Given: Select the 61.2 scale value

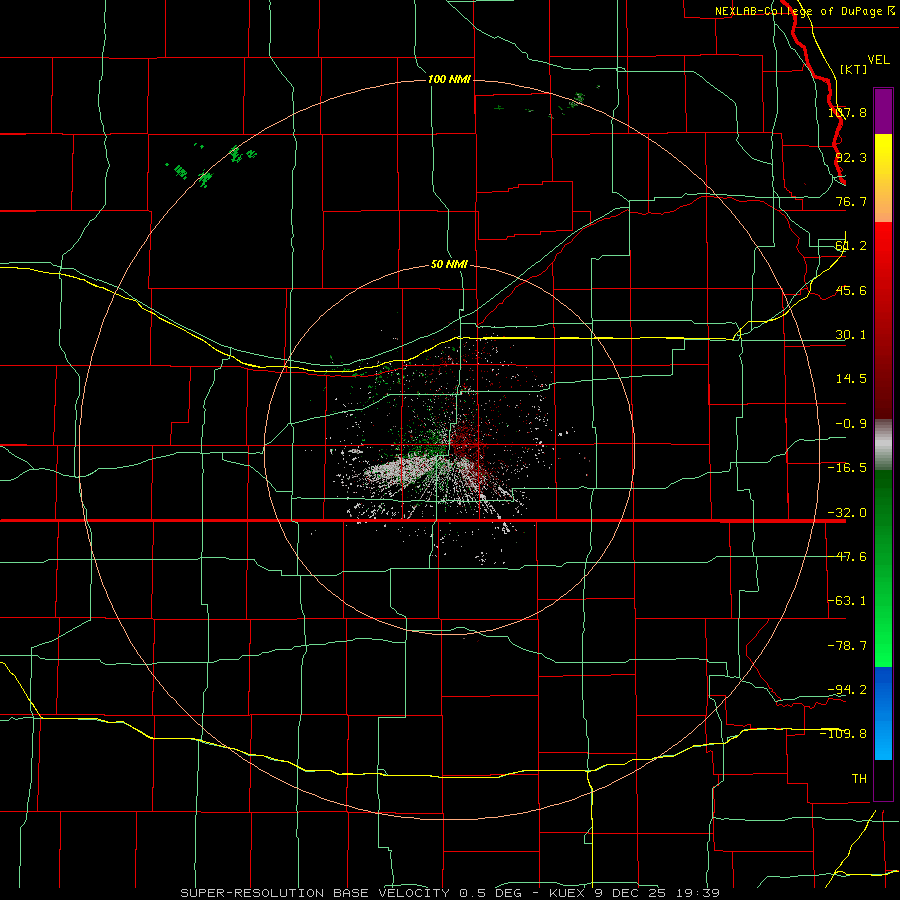Looking at the screenshot, I should click(x=851, y=246).
